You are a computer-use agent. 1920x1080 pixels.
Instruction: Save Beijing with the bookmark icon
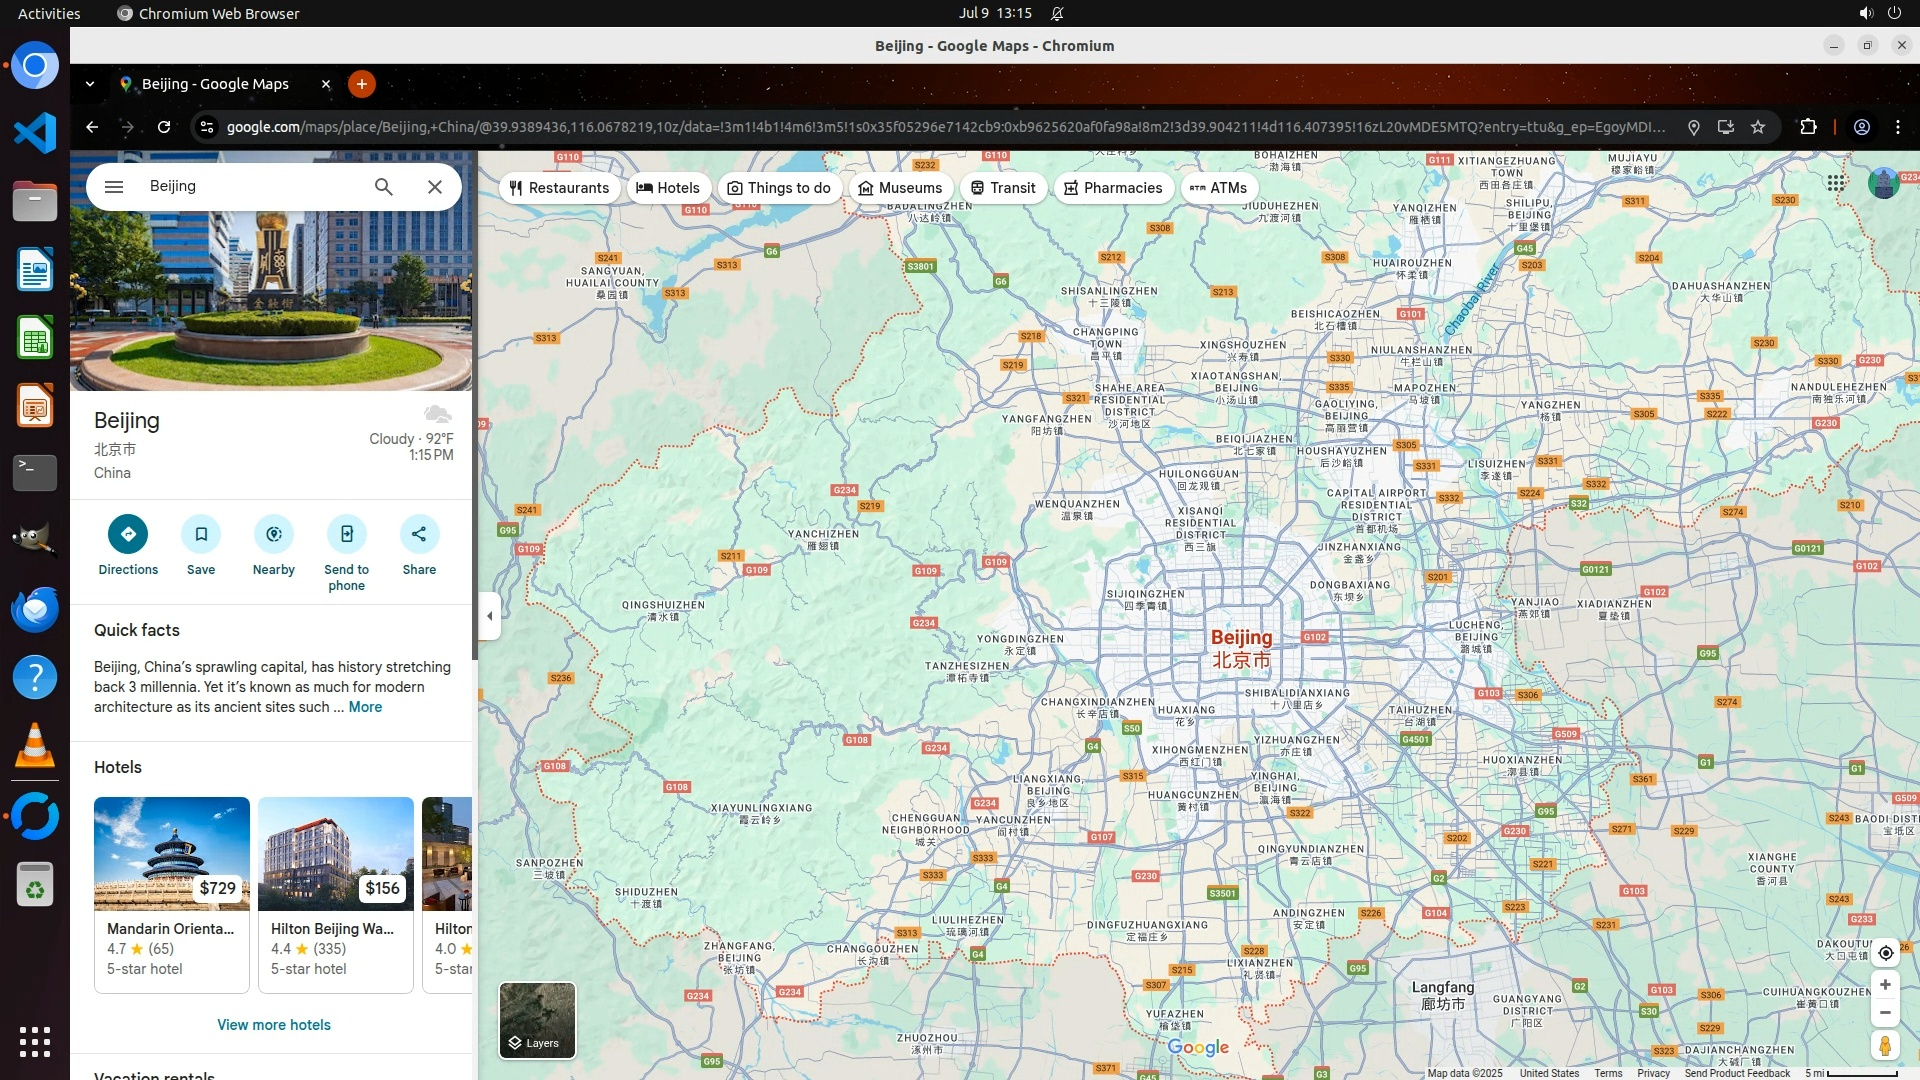(201, 534)
